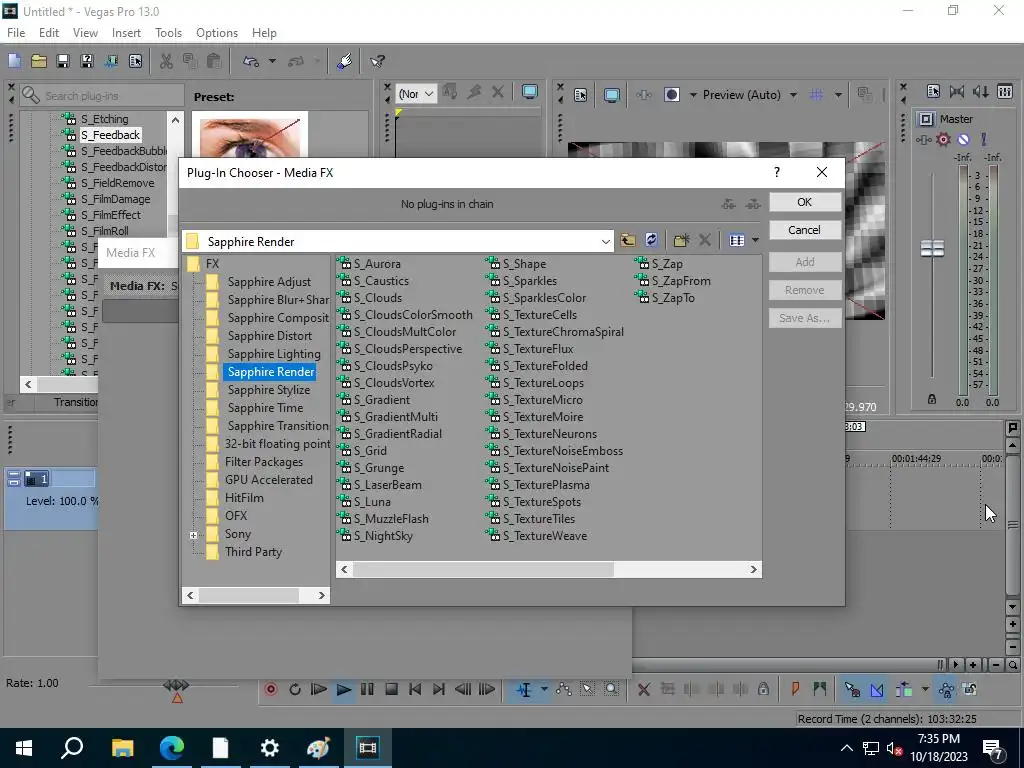The height and width of the screenshot is (768, 1024).
Task: Toggle Ignore Event Grouping icon
Action: click(x=970, y=689)
